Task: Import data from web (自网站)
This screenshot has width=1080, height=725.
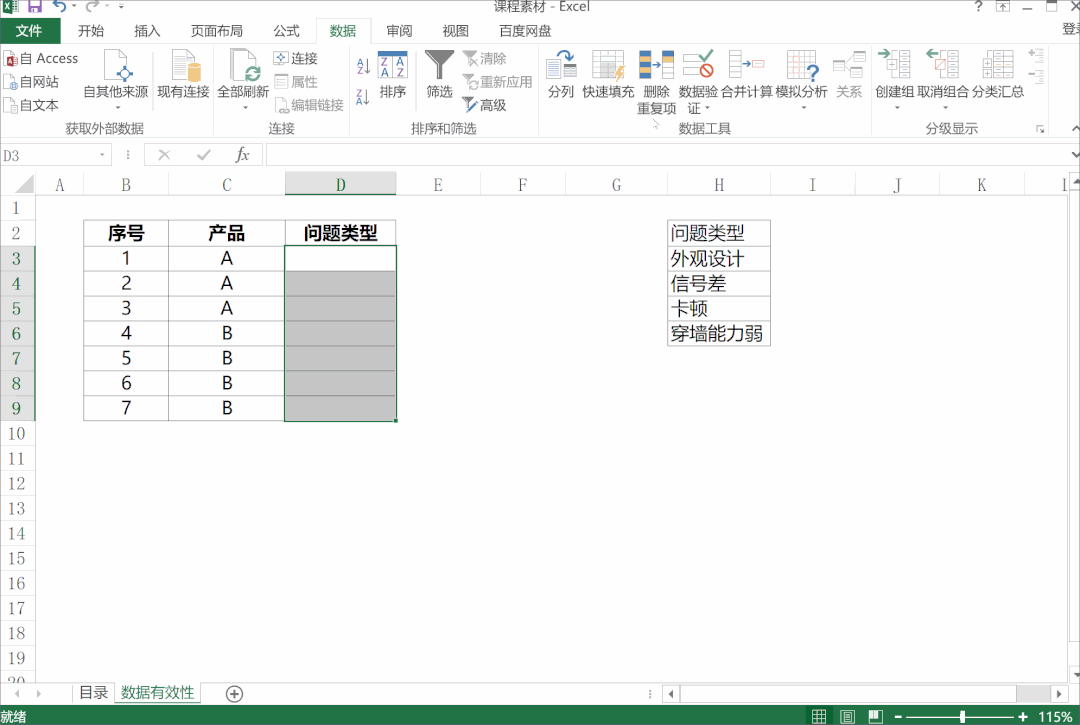Action: (32, 82)
